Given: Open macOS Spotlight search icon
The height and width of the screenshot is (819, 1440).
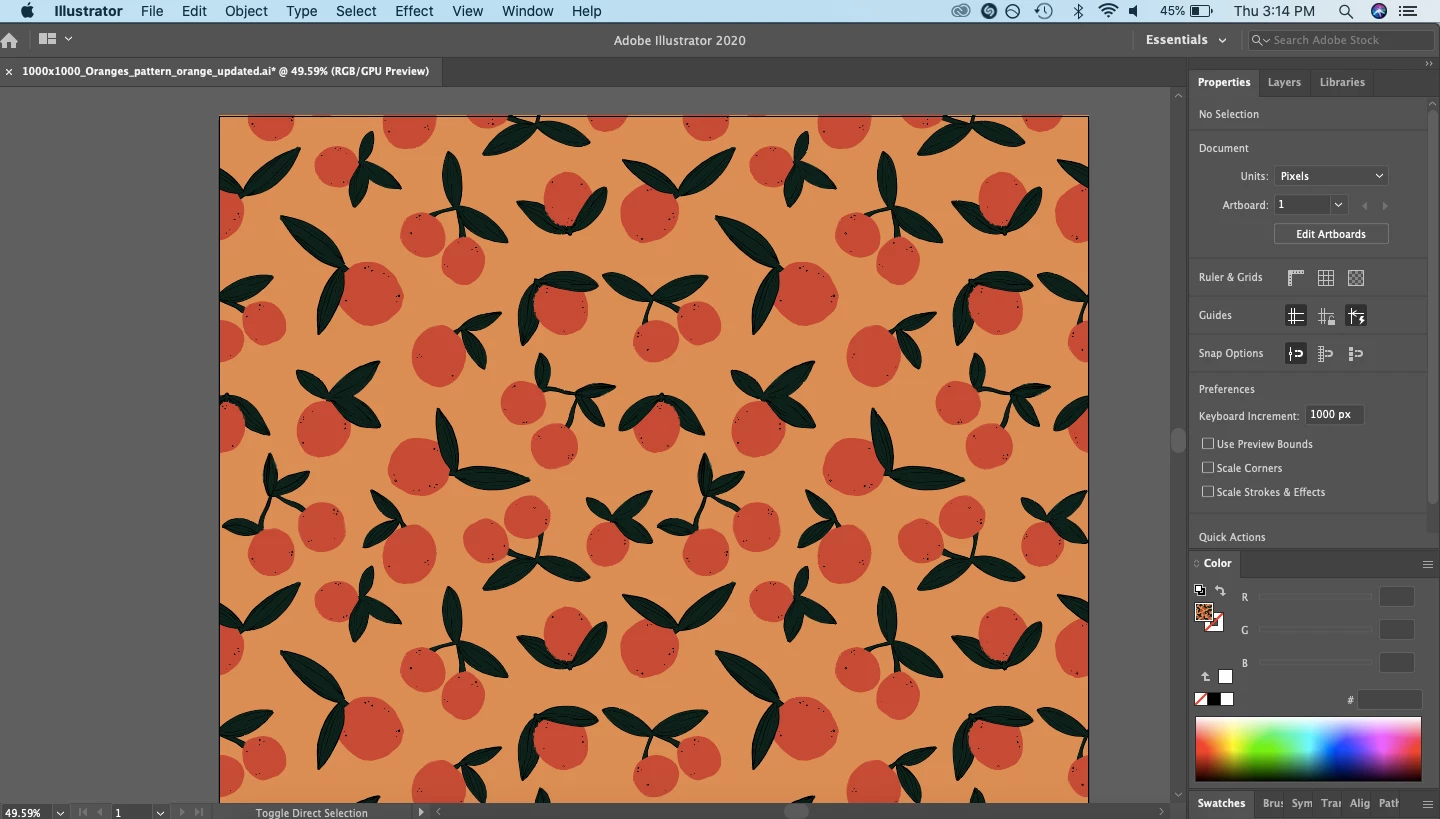Looking at the screenshot, I should (1346, 11).
